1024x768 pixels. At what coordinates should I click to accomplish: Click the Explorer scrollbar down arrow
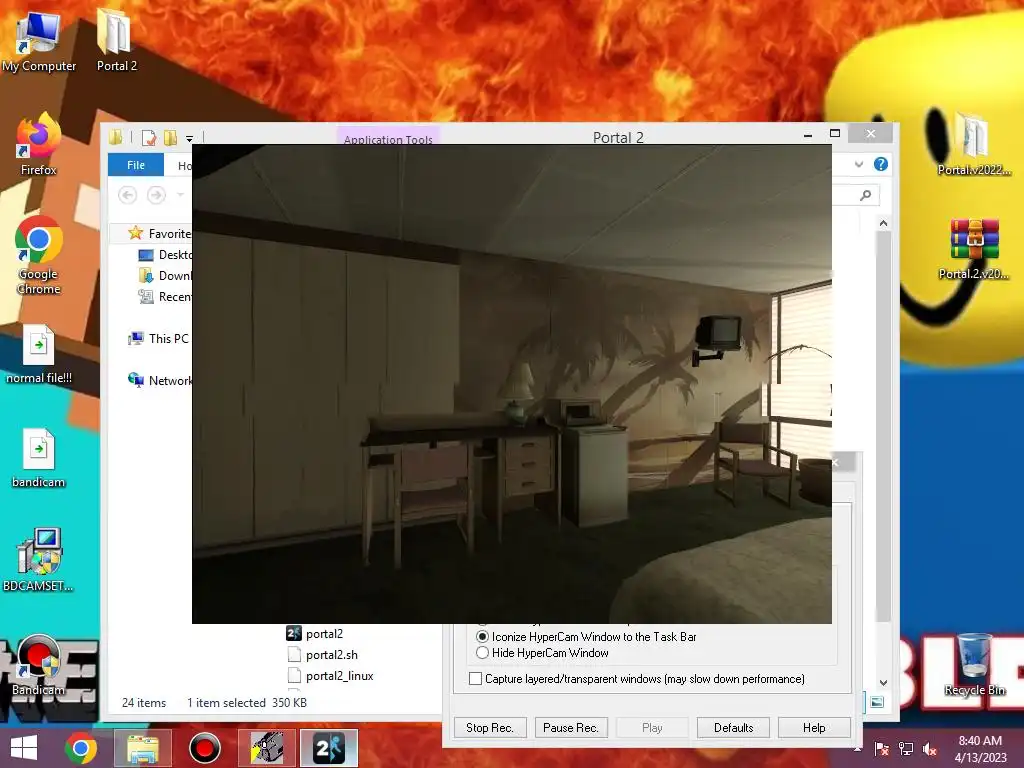(x=884, y=682)
